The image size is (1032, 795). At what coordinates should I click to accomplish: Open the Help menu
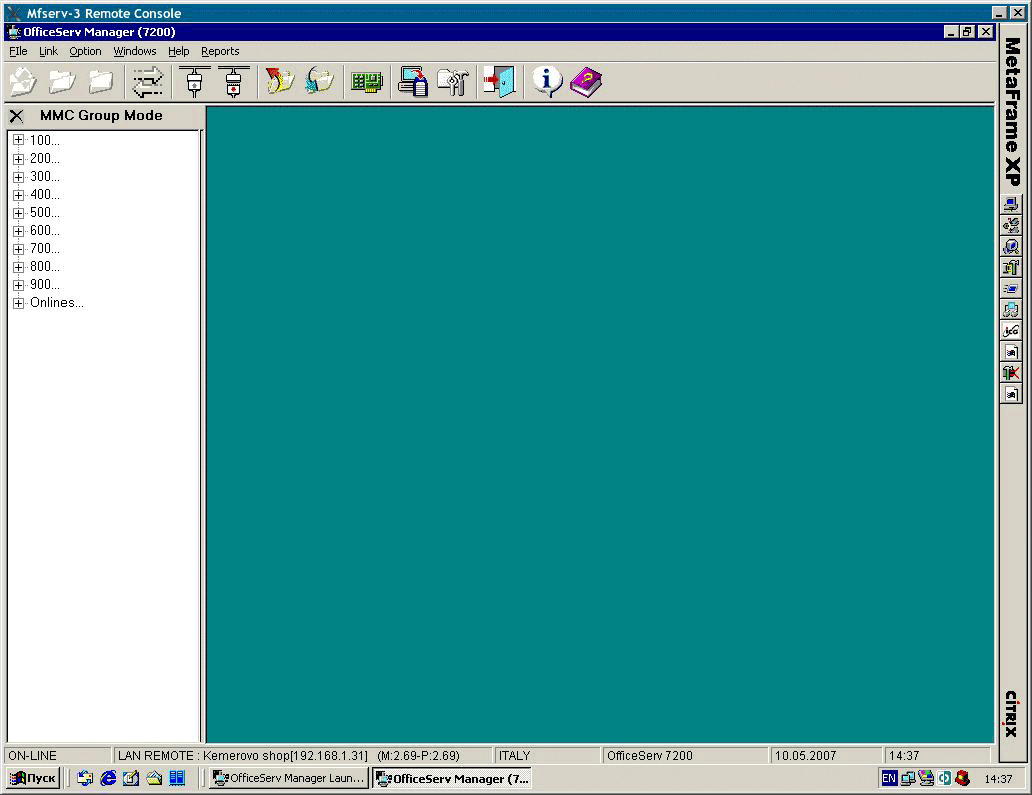pos(178,51)
